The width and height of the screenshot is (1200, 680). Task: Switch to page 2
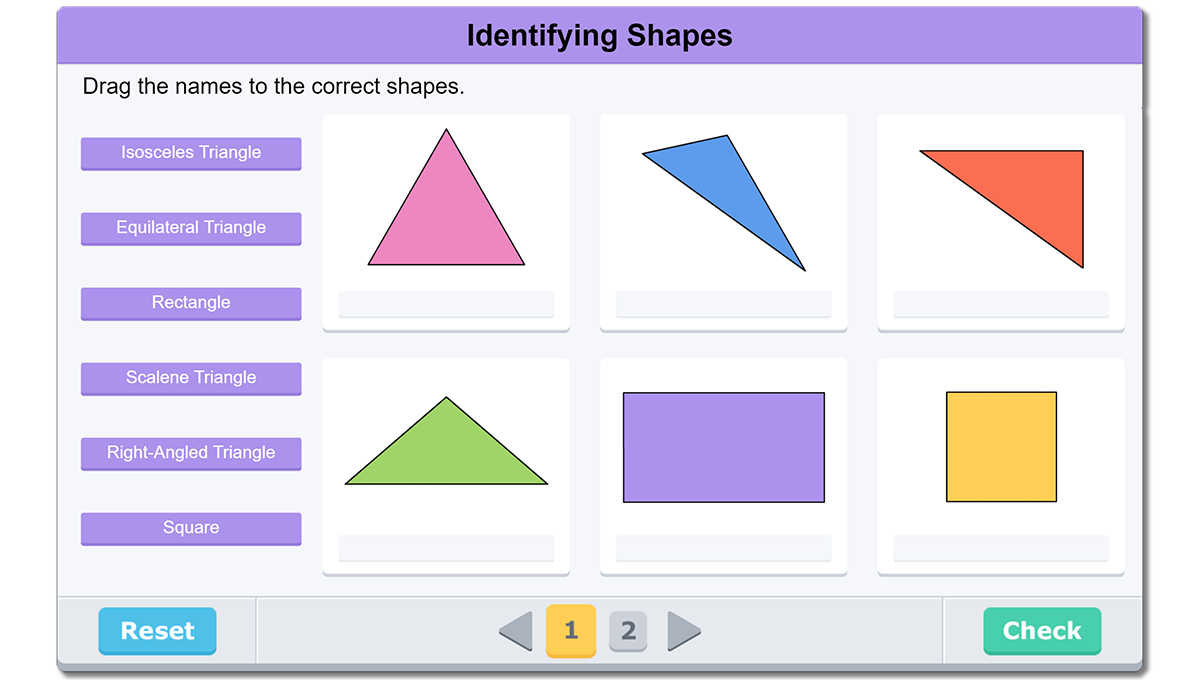coord(628,631)
